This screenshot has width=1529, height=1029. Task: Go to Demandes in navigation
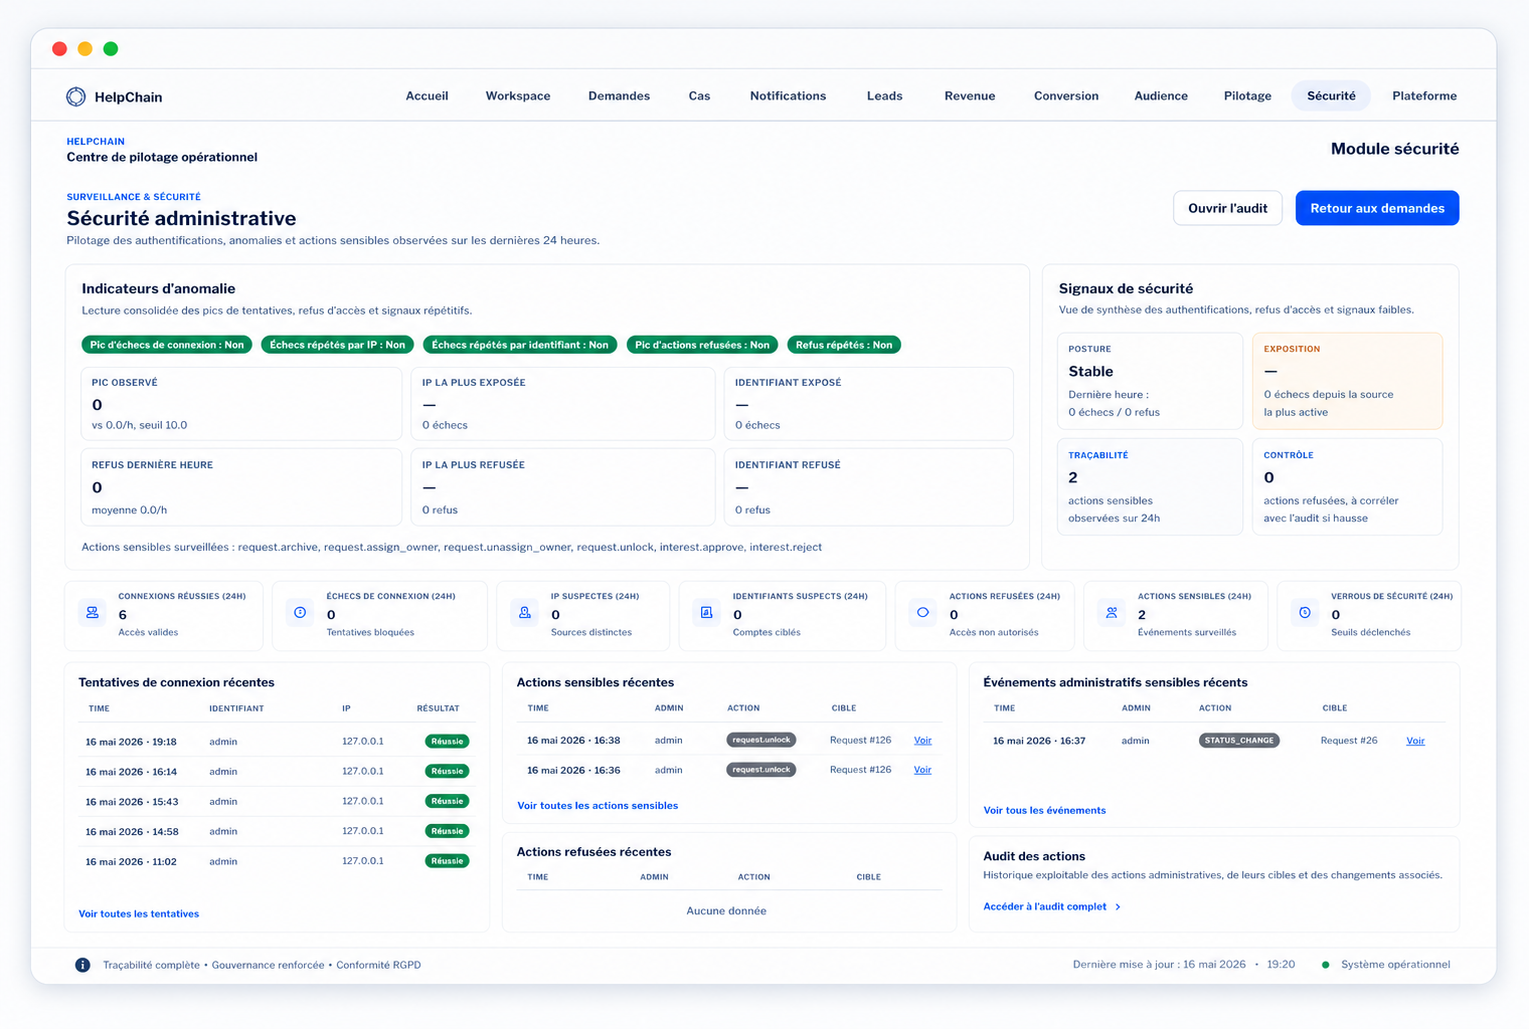(x=619, y=96)
